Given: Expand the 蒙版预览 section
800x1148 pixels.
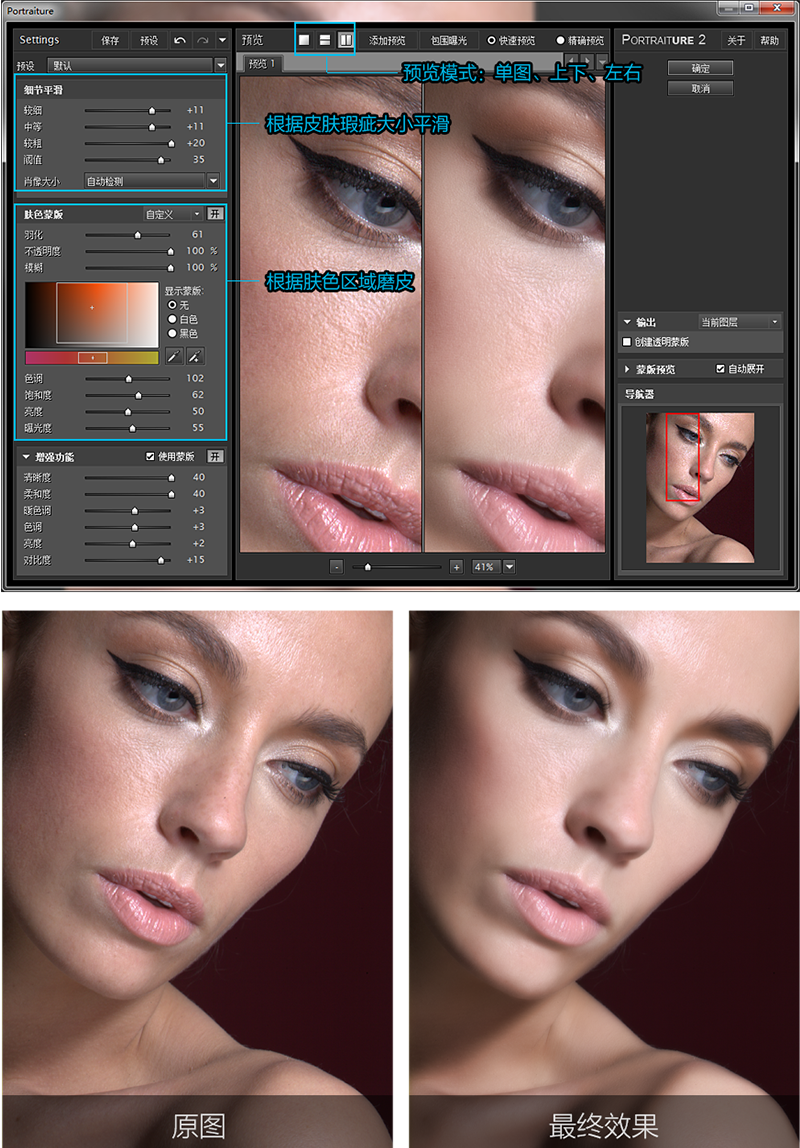Looking at the screenshot, I should (627, 370).
